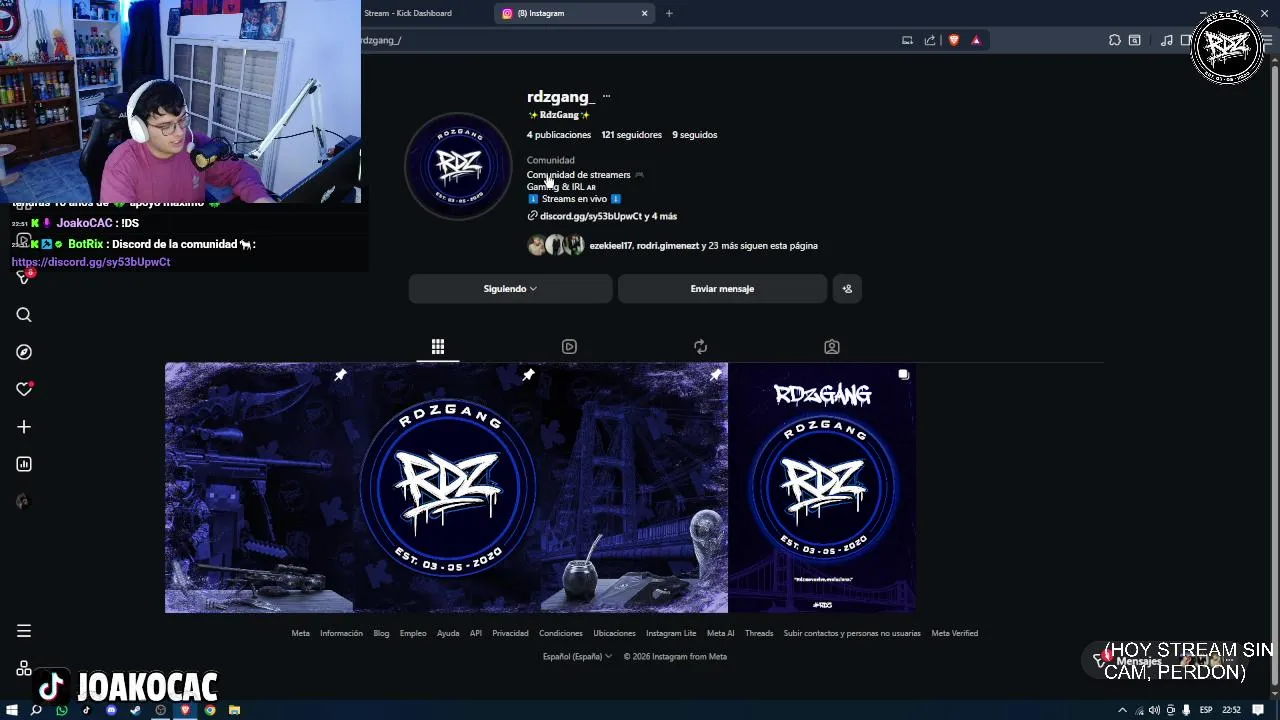Click the Create plus icon
1280x720 pixels.
coord(24,427)
